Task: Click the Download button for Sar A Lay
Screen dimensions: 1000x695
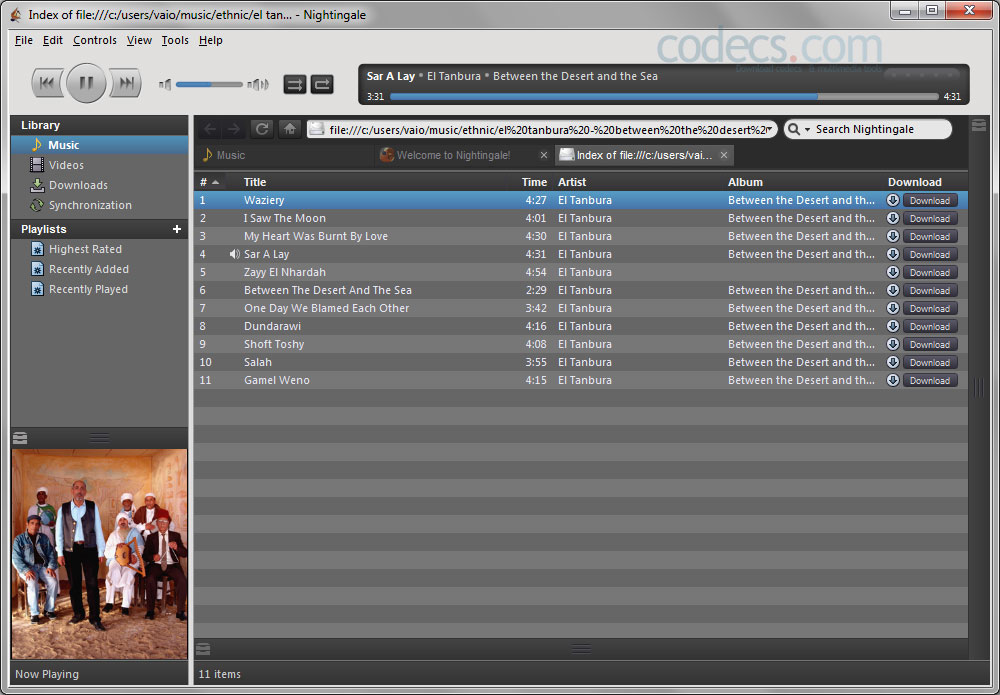Action: click(x=930, y=254)
